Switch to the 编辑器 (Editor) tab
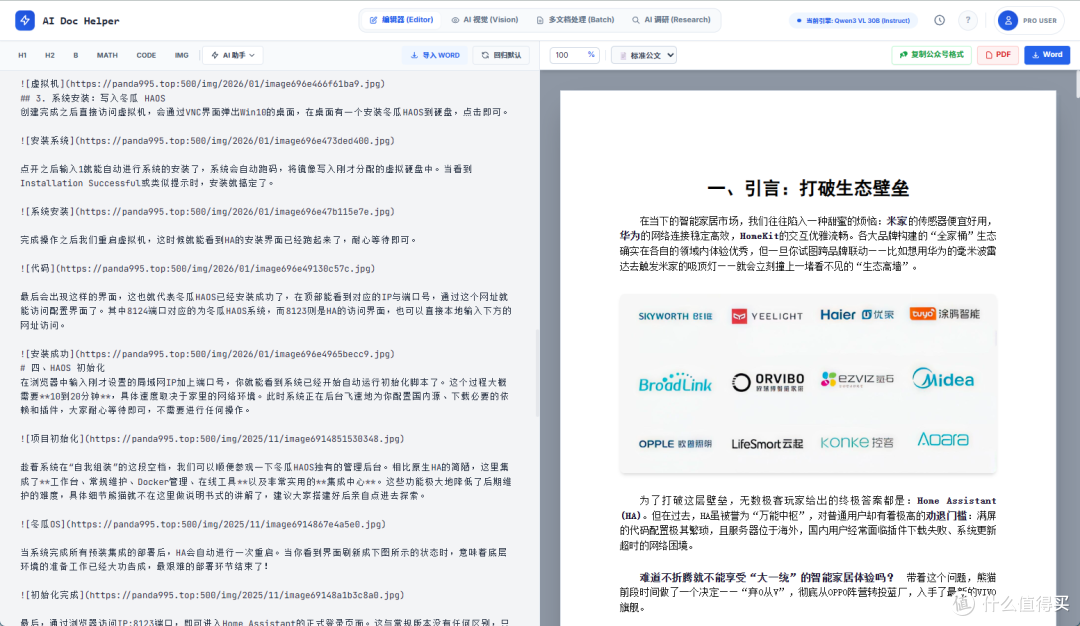 [x=402, y=20]
